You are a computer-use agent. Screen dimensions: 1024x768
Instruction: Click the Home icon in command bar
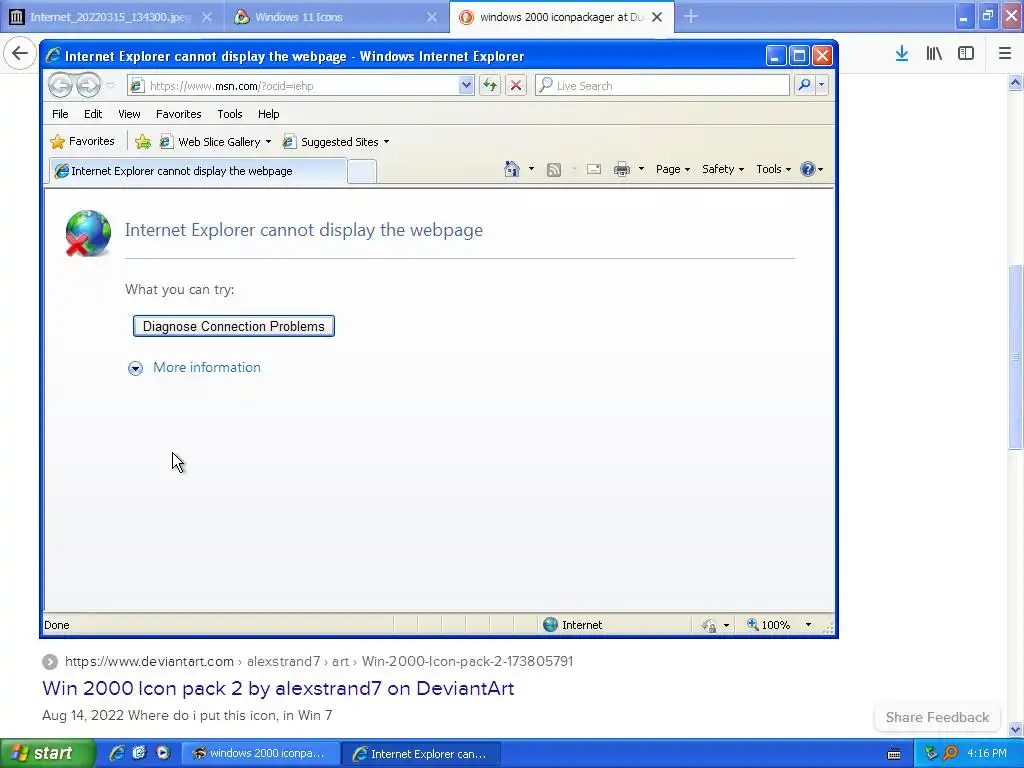(x=511, y=169)
